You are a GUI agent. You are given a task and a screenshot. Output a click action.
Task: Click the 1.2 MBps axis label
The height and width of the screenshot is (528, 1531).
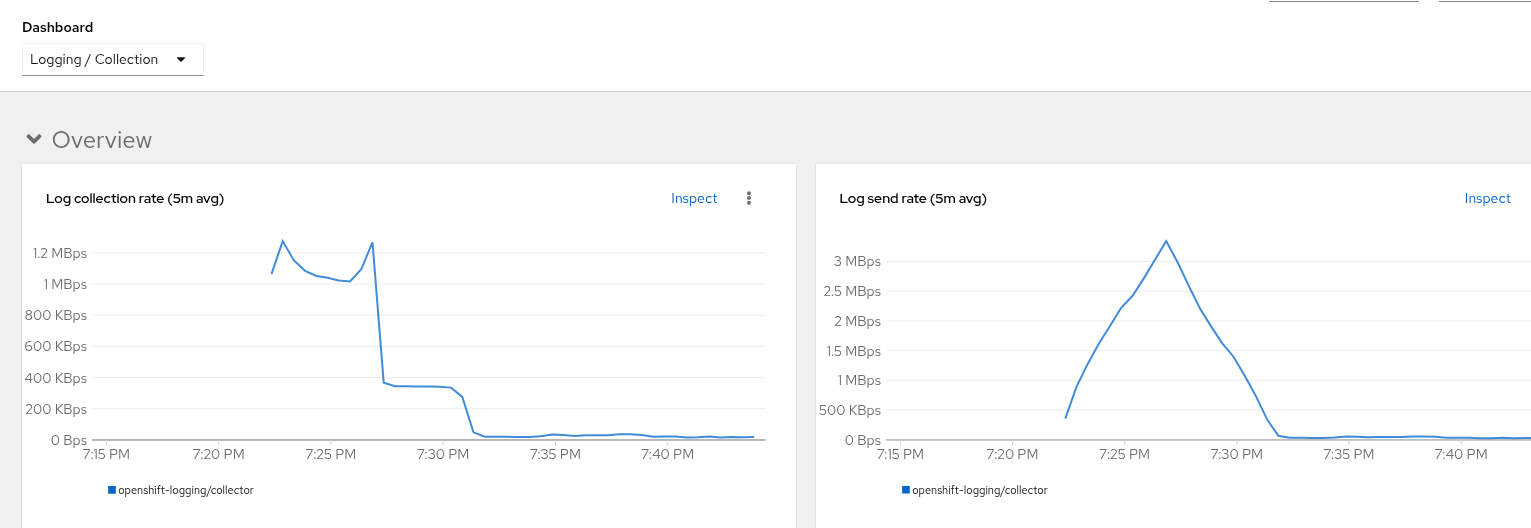pyautogui.click(x=60, y=253)
